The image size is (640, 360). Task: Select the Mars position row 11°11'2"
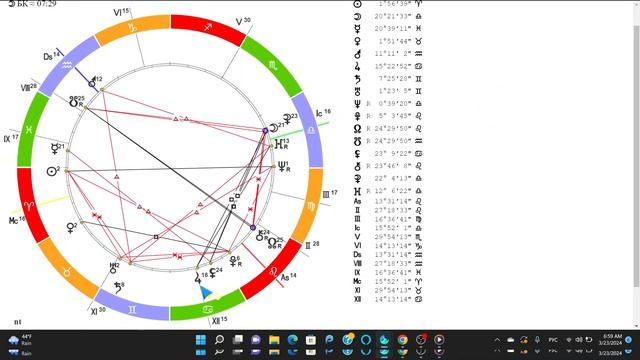pyautogui.click(x=388, y=53)
